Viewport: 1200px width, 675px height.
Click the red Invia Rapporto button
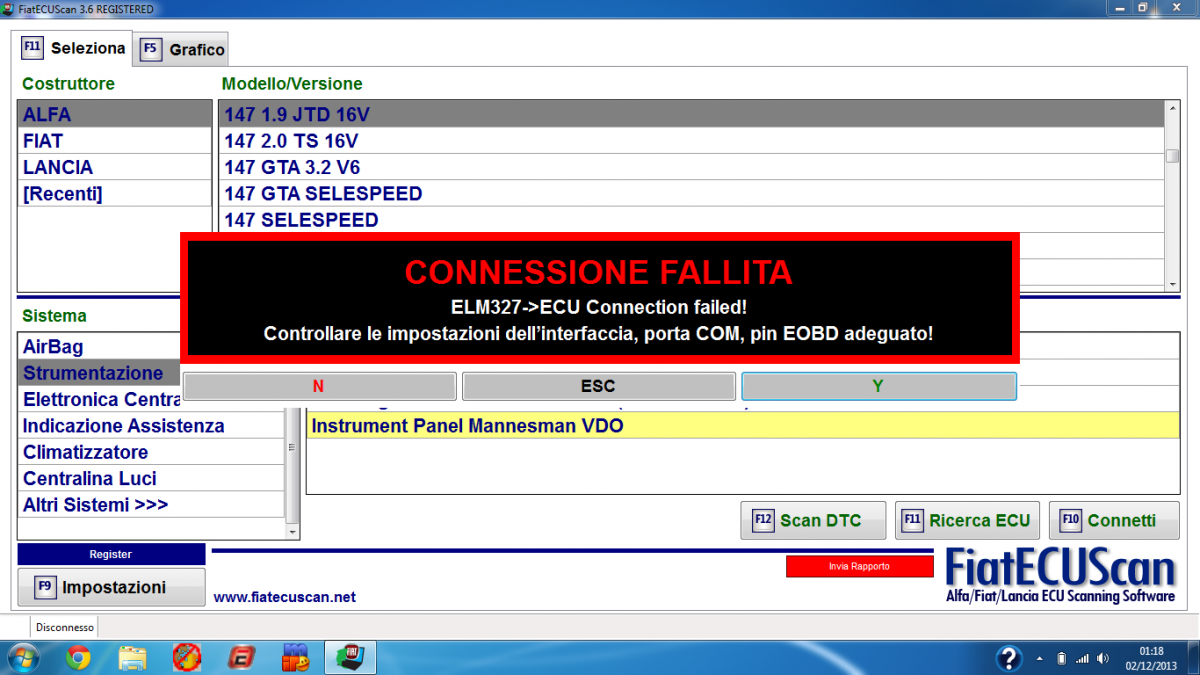point(859,566)
